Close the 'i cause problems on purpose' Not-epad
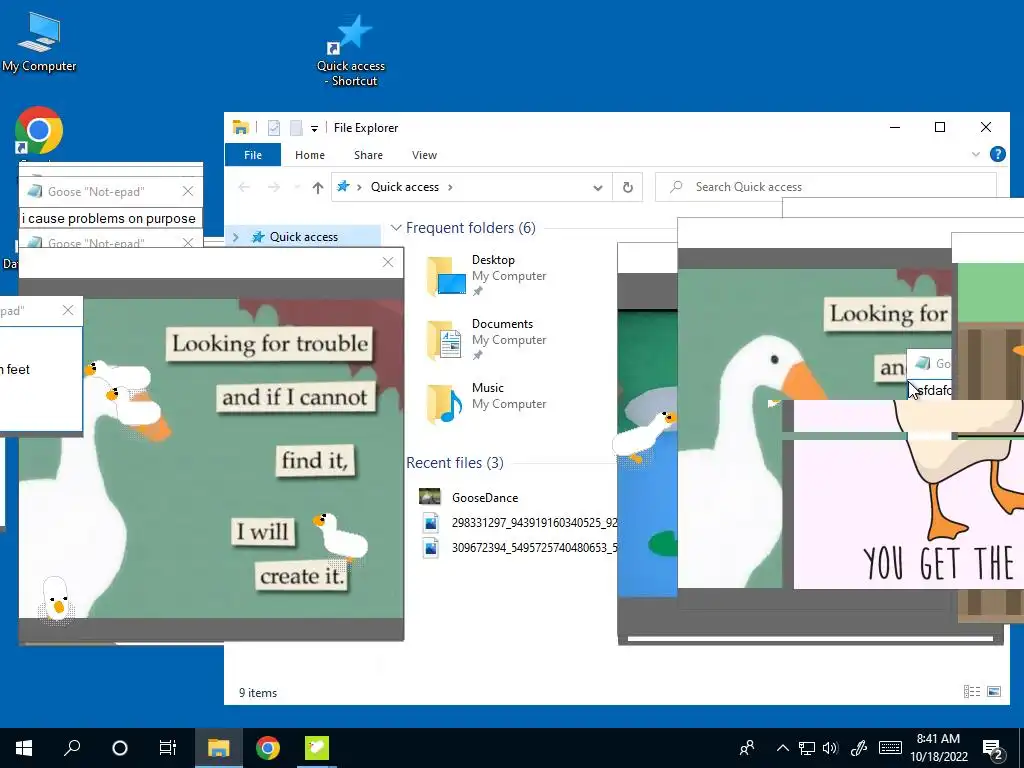 point(188,191)
